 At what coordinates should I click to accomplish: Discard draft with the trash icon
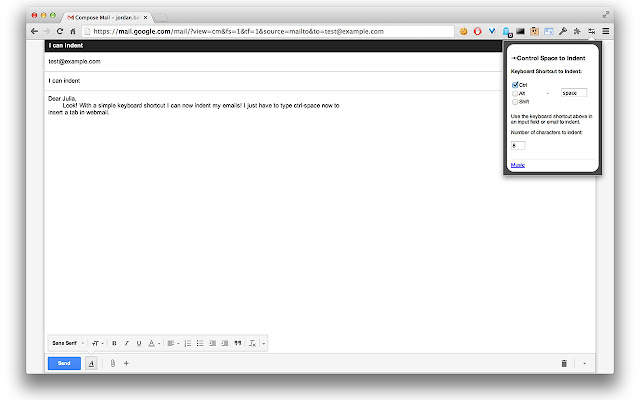564,363
